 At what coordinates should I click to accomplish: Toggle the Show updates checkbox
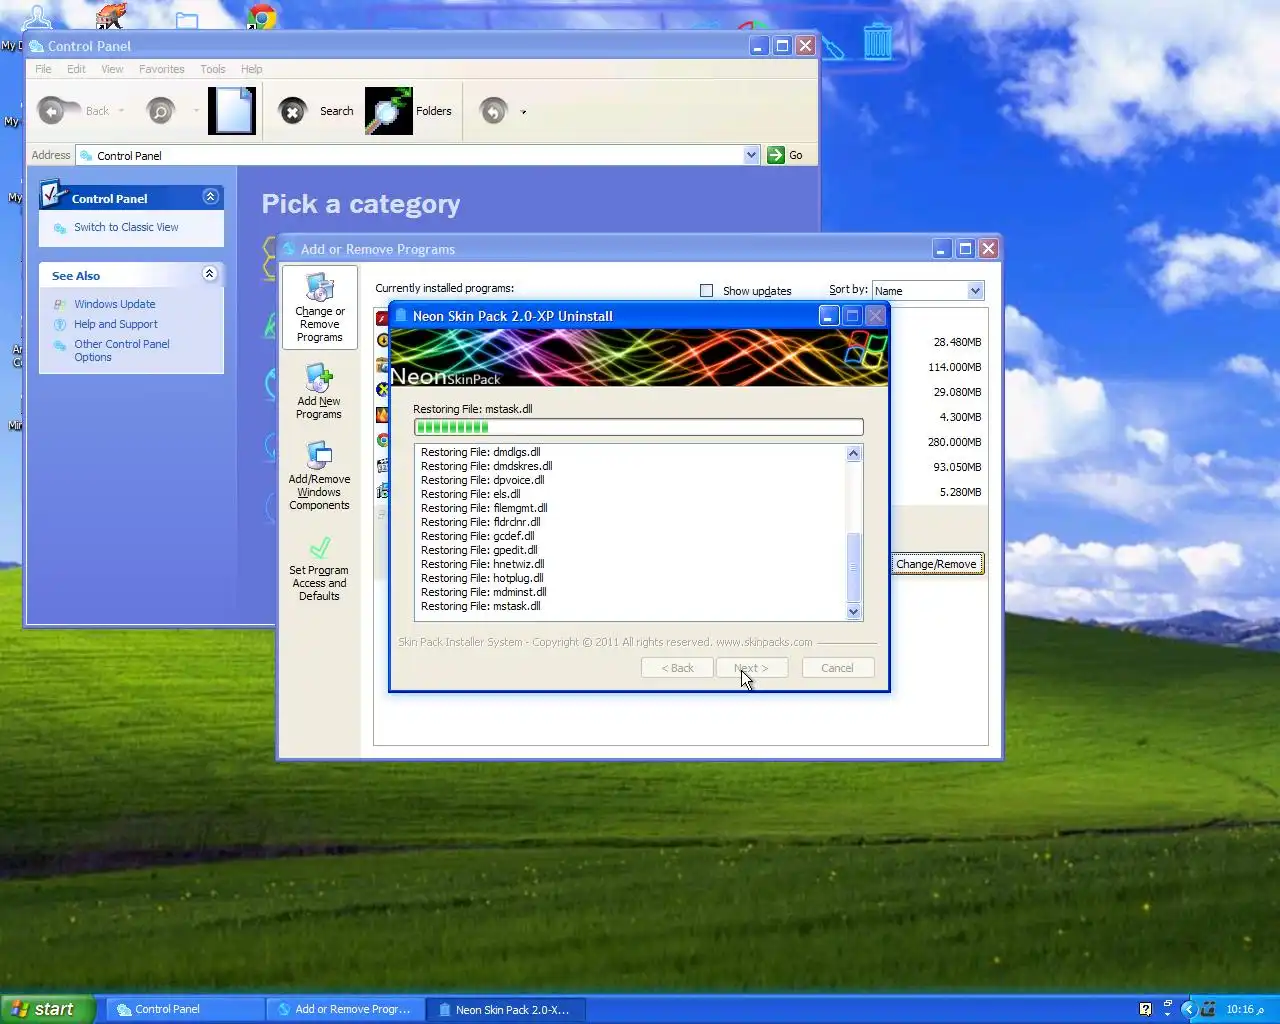click(707, 290)
